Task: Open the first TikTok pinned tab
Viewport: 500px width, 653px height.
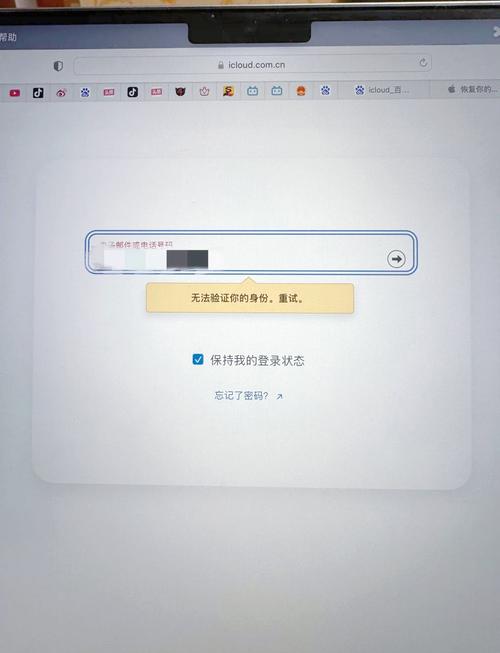Action: pos(38,92)
